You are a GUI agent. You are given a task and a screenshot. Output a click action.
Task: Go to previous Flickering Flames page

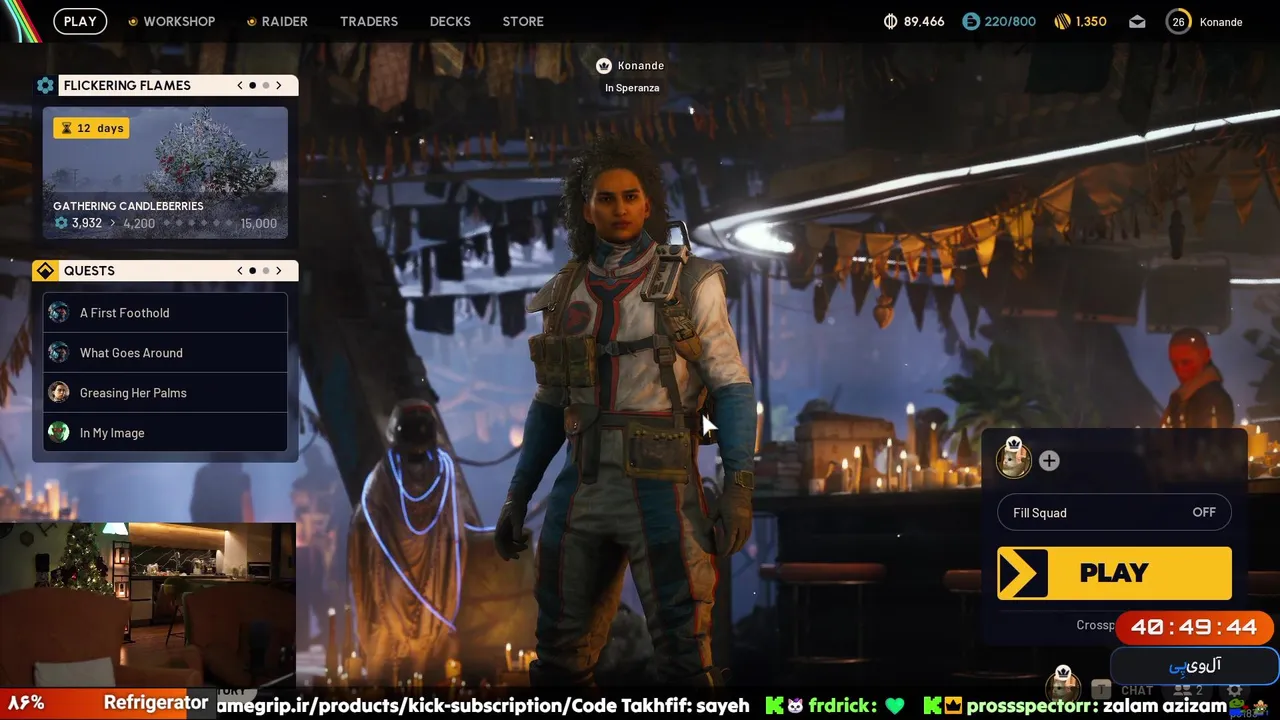(240, 85)
